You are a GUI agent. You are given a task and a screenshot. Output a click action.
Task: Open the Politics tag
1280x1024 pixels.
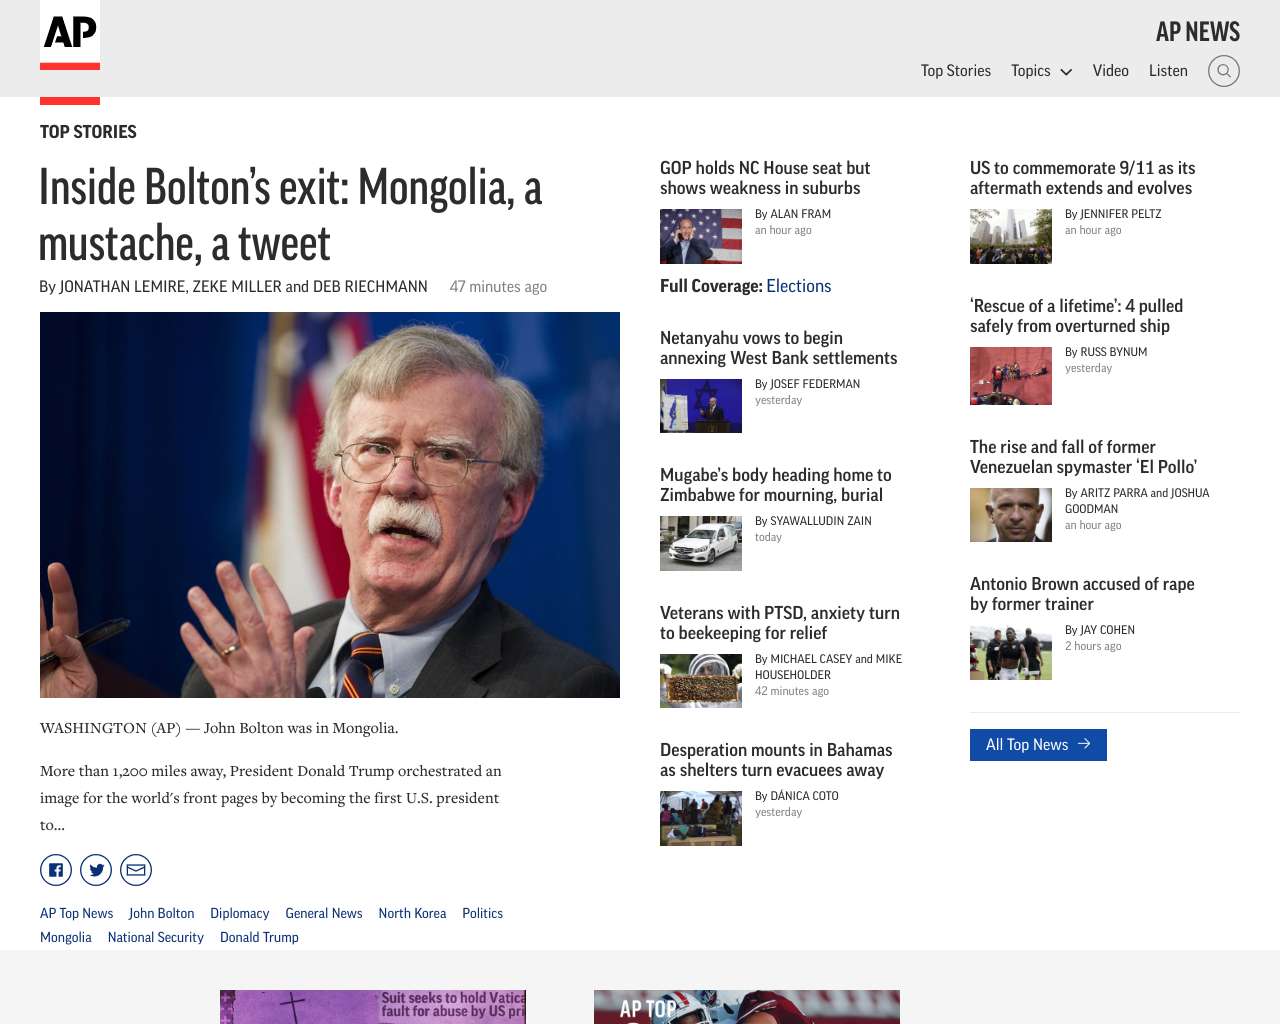(x=482, y=913)
